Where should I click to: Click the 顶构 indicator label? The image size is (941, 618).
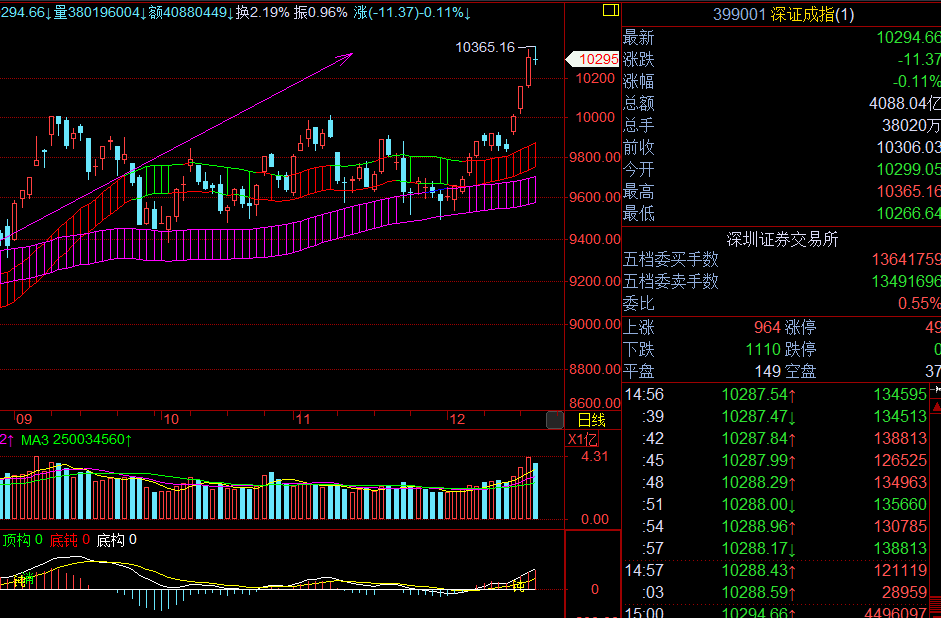tap(16, 540)
